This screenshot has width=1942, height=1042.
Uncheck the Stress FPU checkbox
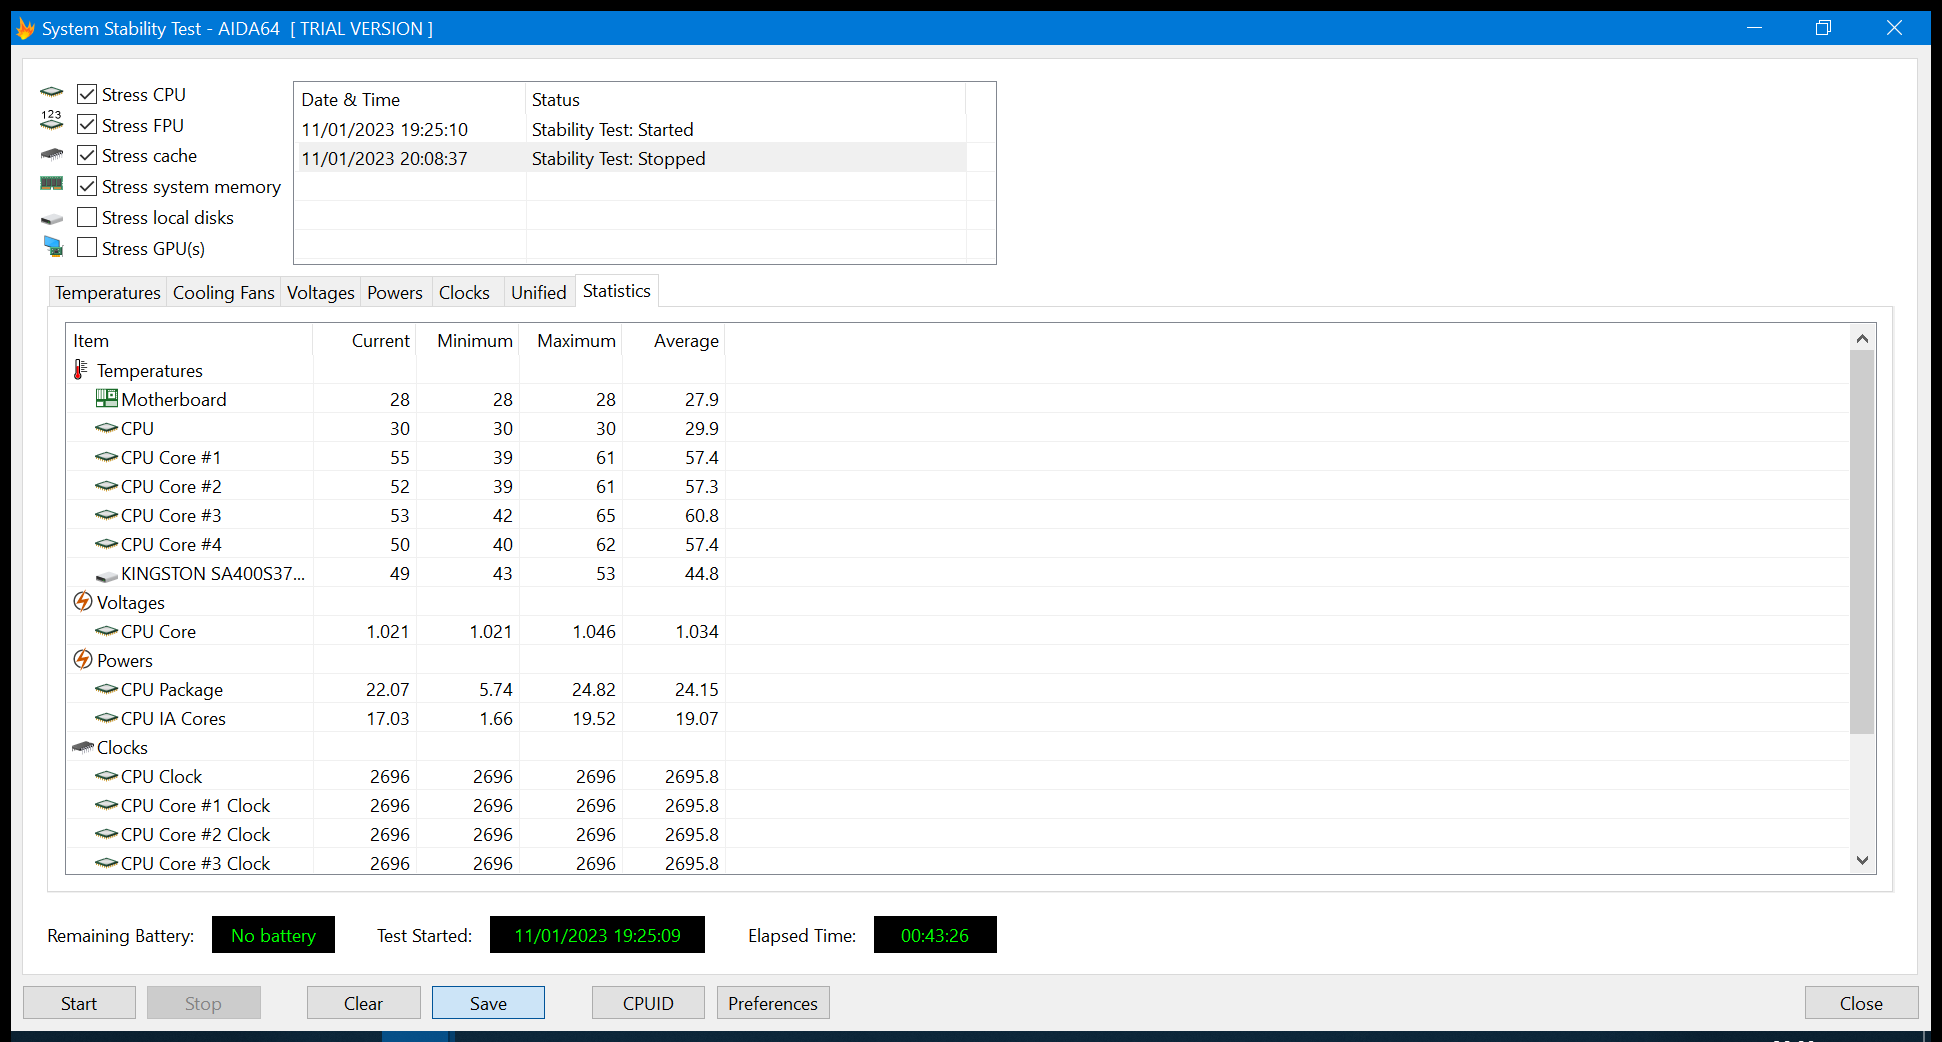point(87,125)
